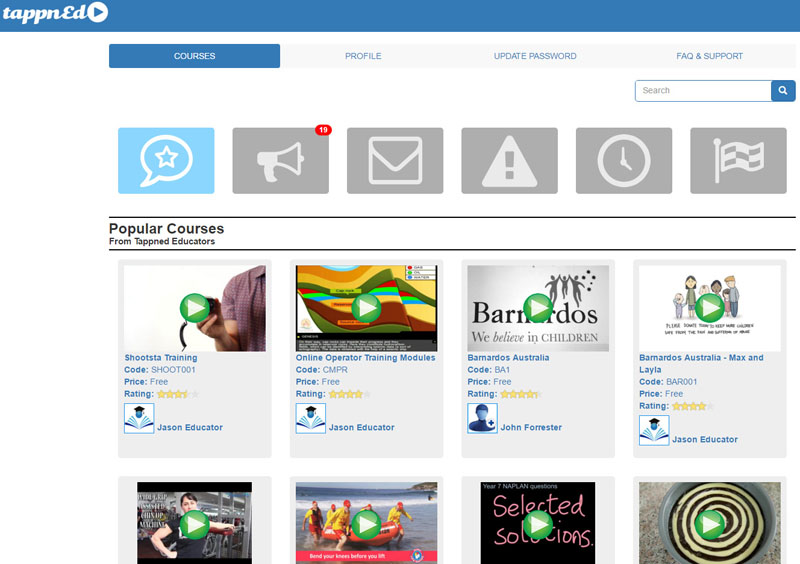Click the star rating under Shootsta Training
Image resolution: width=800 pixels, height=564 pixels.
tap(178, 394)
